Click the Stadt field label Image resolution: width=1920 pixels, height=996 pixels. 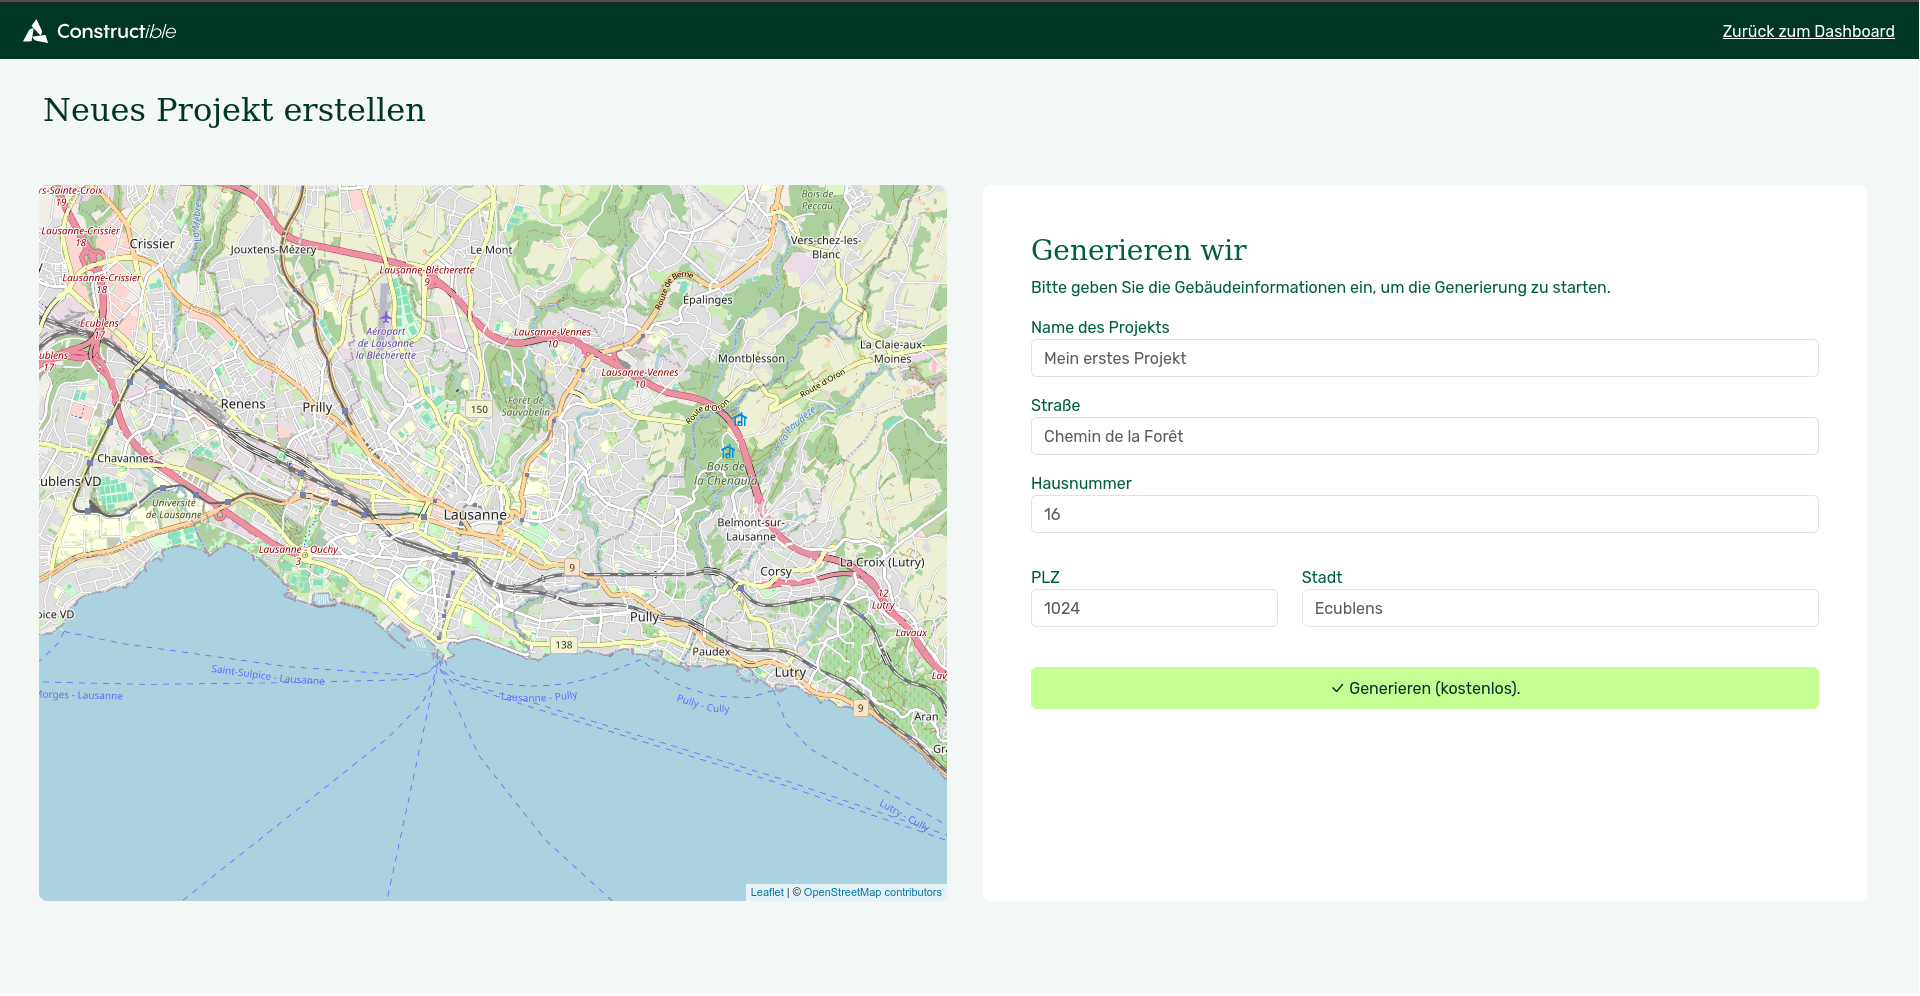tap(1322, 577)
